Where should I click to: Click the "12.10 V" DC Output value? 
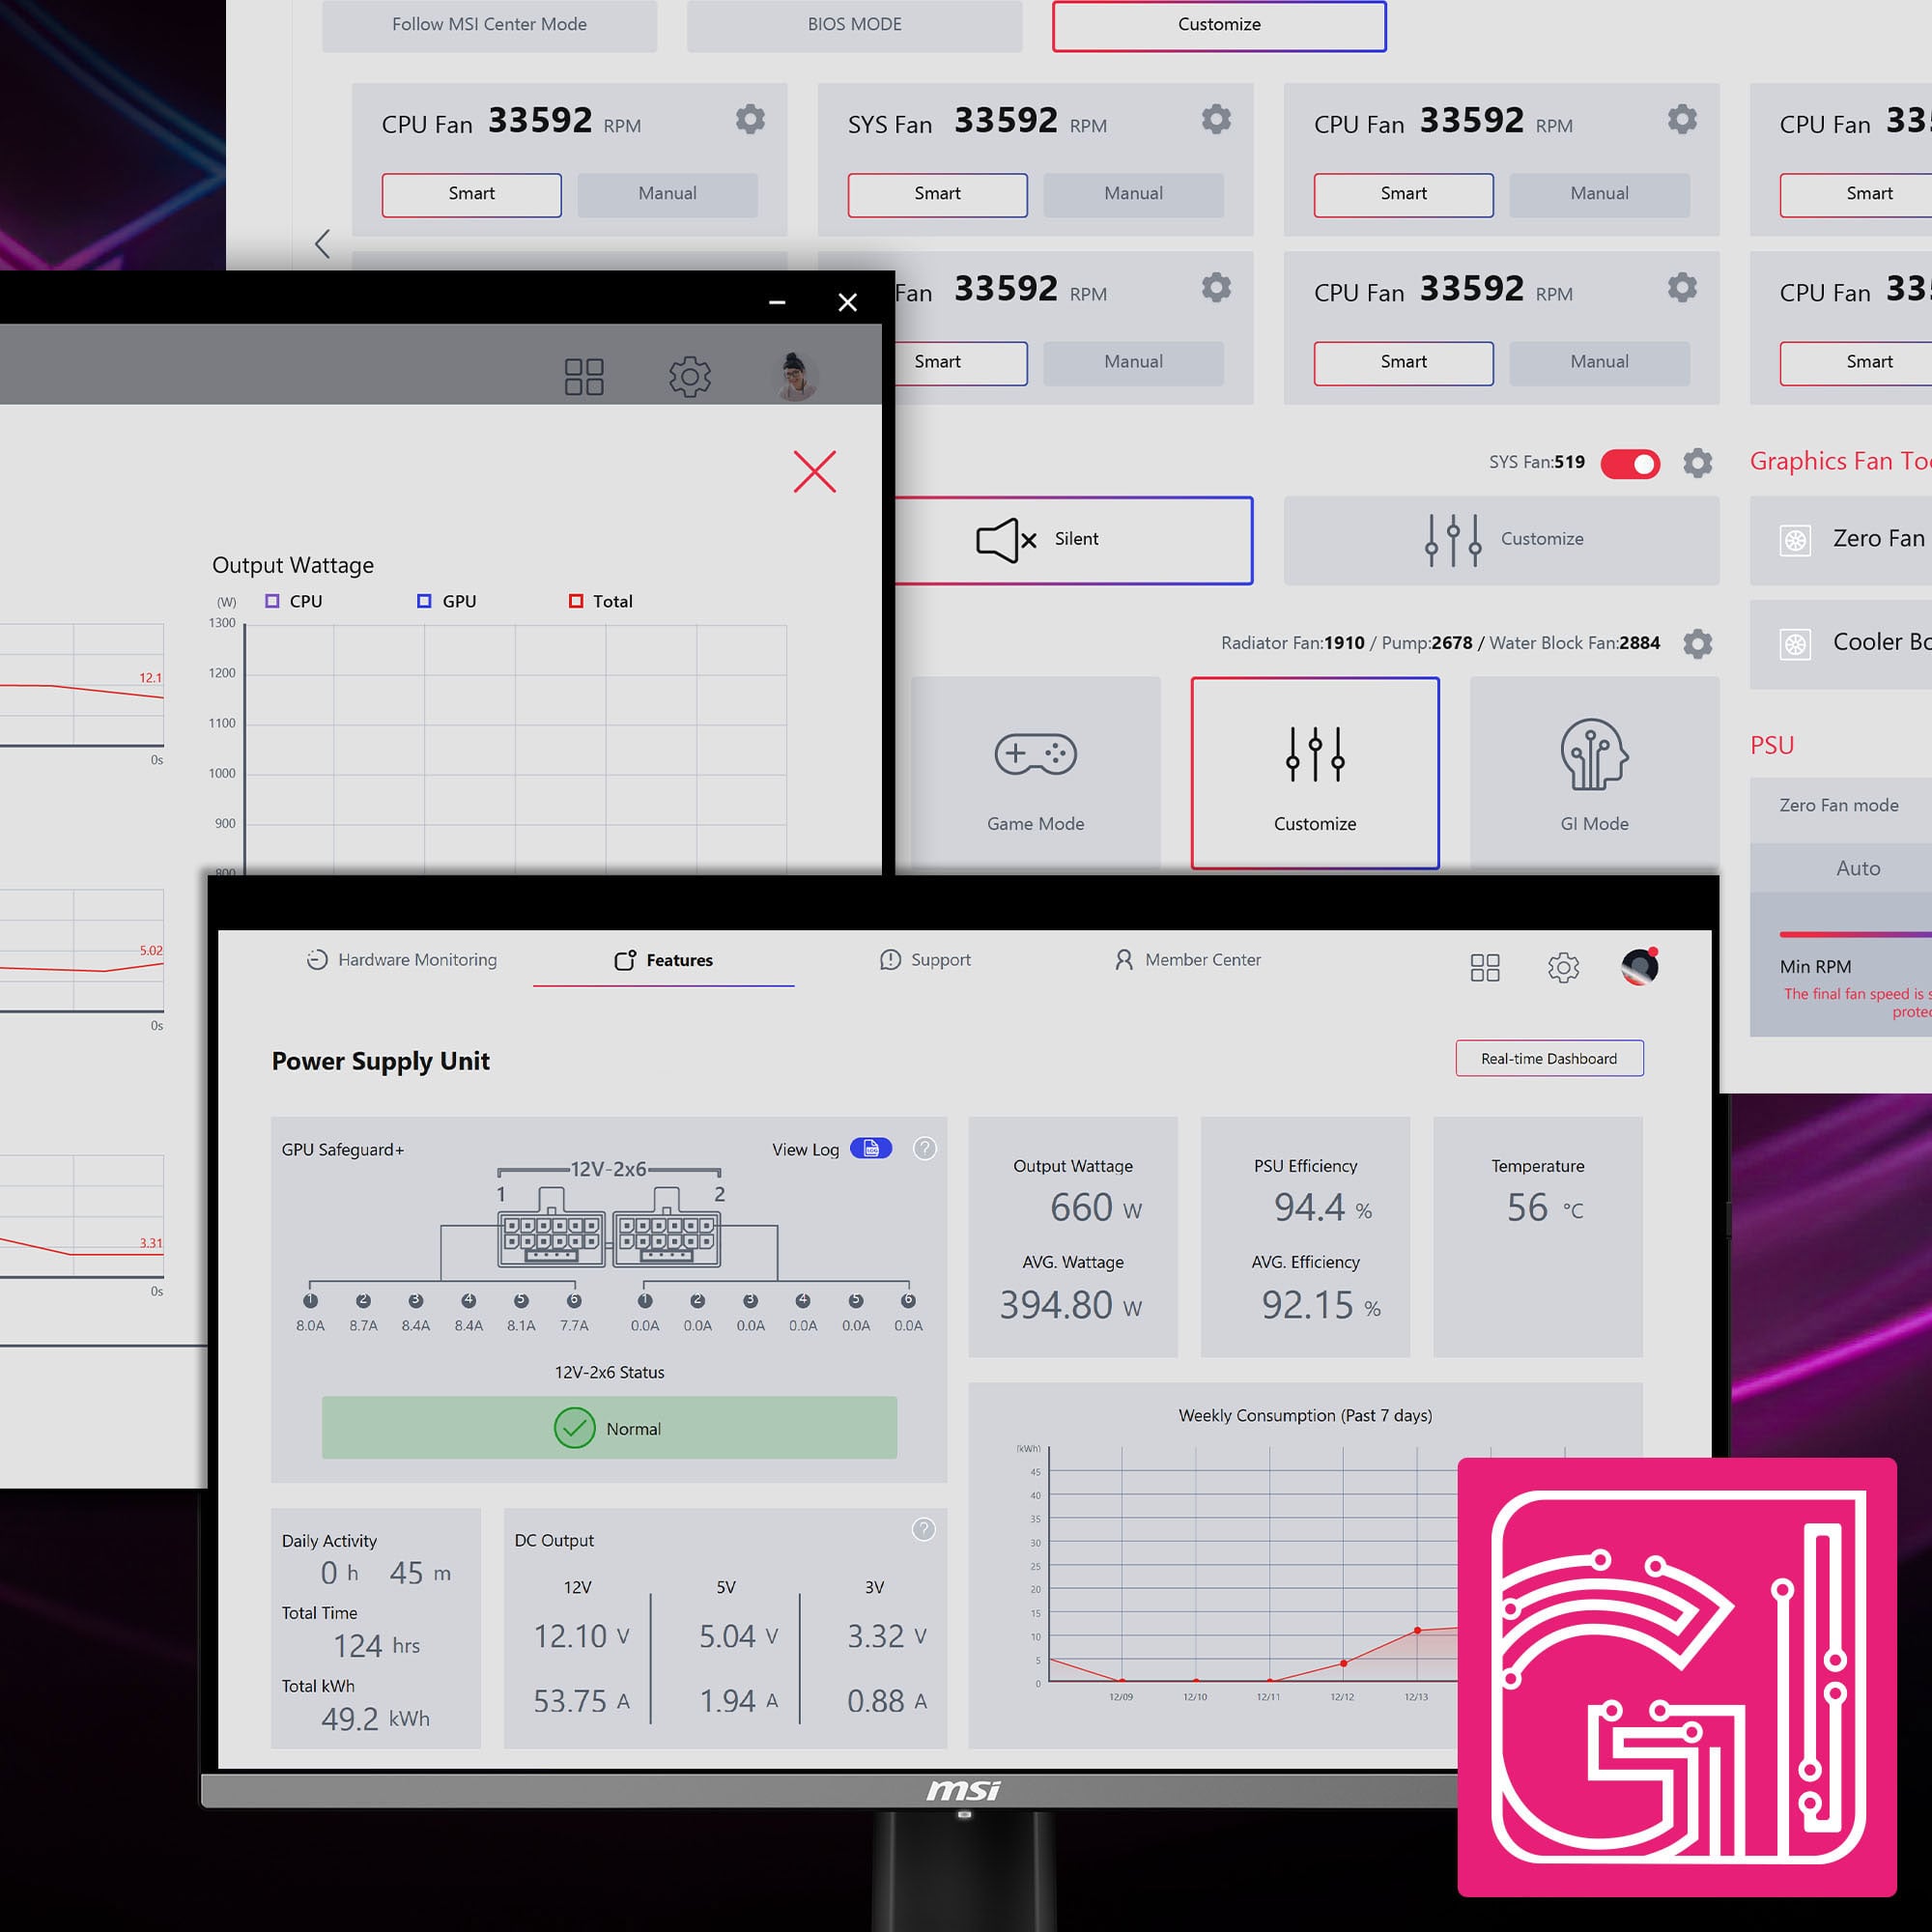pos(581,1636)
